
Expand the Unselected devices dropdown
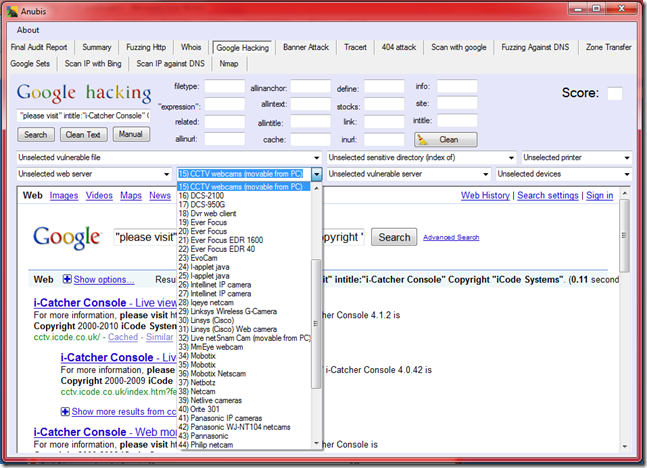point(627,174)
